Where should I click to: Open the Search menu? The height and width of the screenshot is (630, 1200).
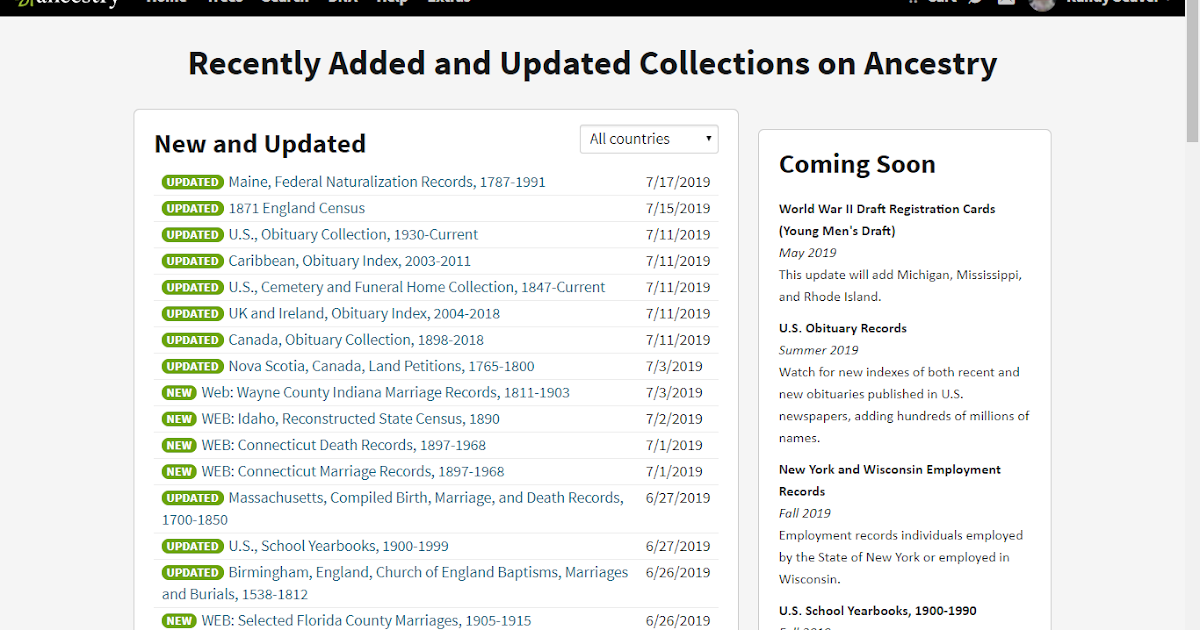pyautogui.click(x=284, y=2)
